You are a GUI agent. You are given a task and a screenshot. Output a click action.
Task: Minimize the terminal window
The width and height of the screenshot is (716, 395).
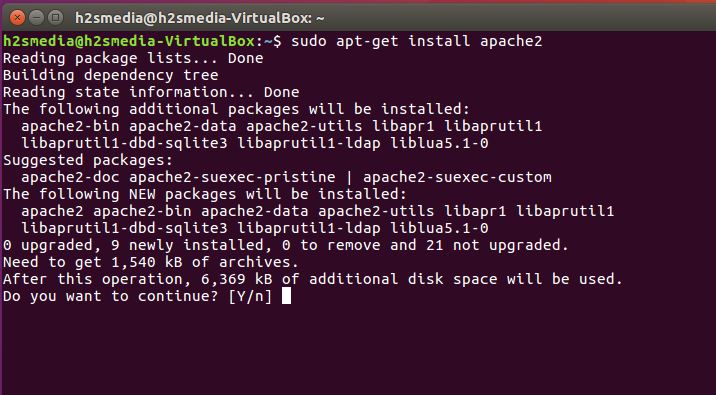pos(37,18)
